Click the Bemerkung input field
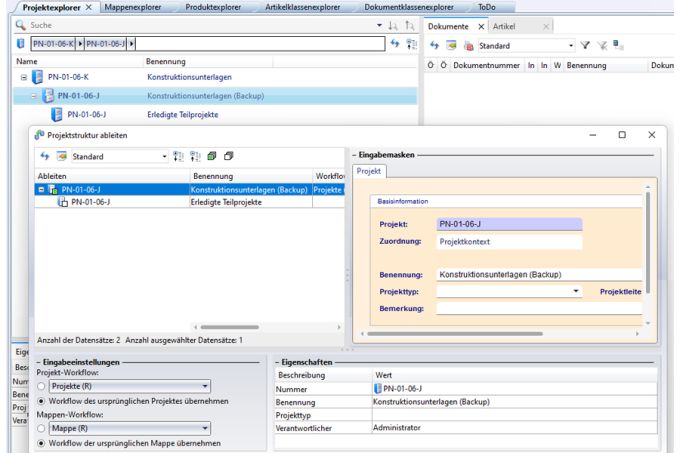680x453 pixels. pos(539,308)
